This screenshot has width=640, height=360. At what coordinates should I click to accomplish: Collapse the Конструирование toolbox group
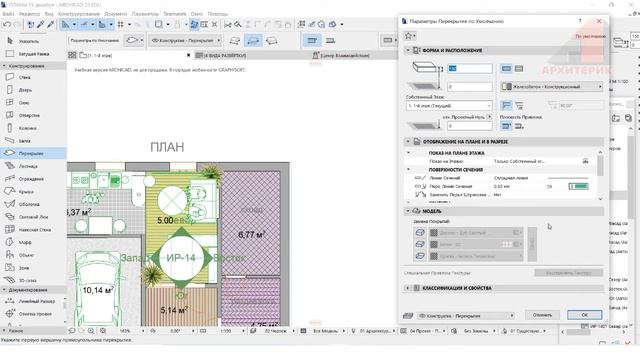4,66
